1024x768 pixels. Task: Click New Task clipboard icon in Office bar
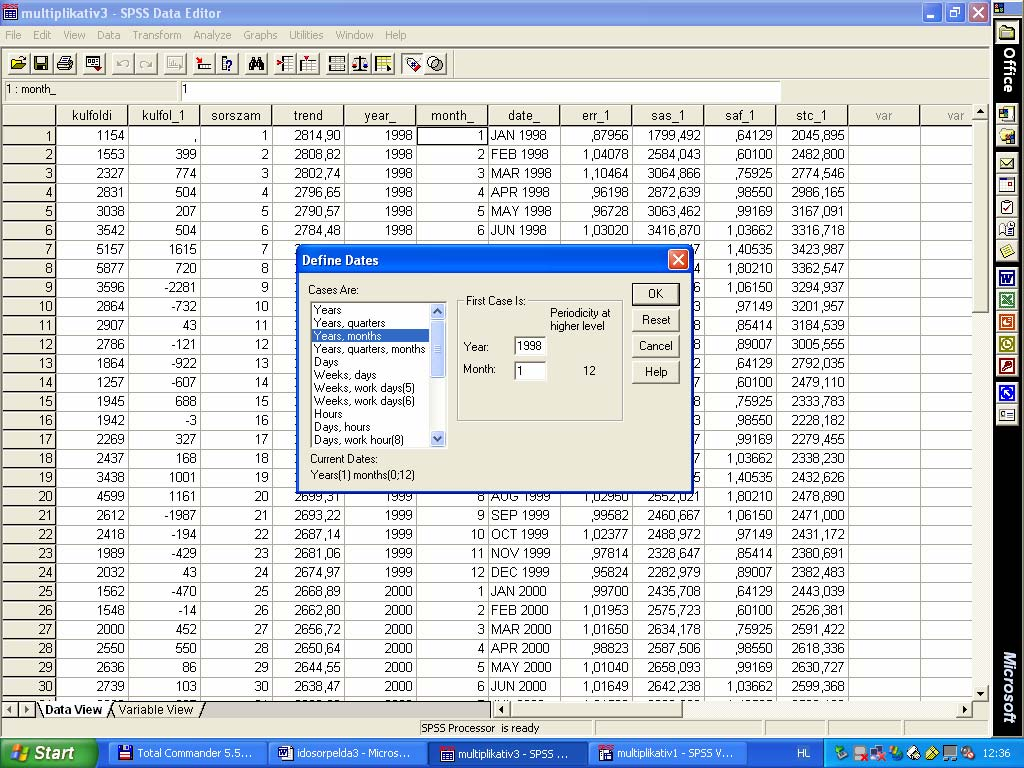[x=1007, y=207]
